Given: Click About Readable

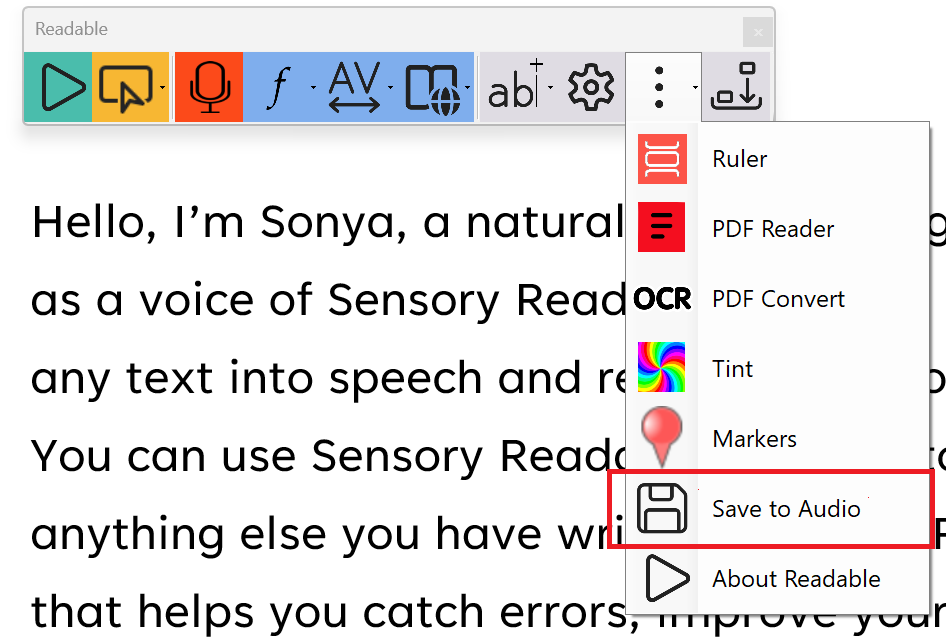Looking at the screenshot, I should 795,578.
